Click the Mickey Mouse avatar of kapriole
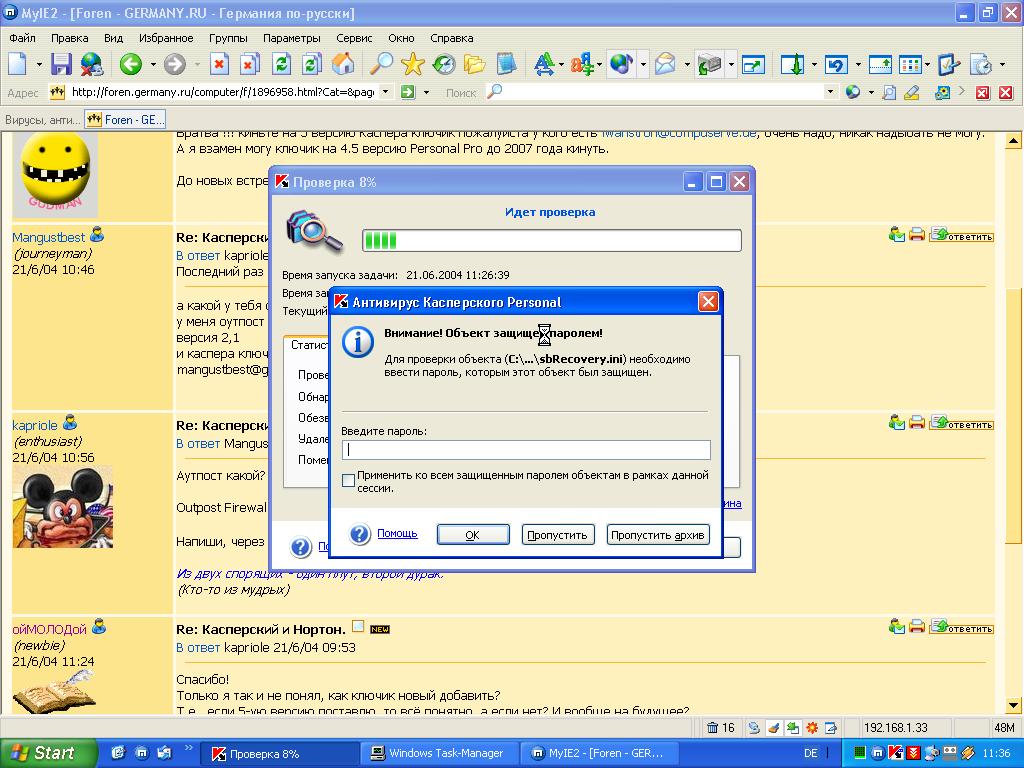The height and width of the screenshot is (768, 1024). tap(63, 507)
